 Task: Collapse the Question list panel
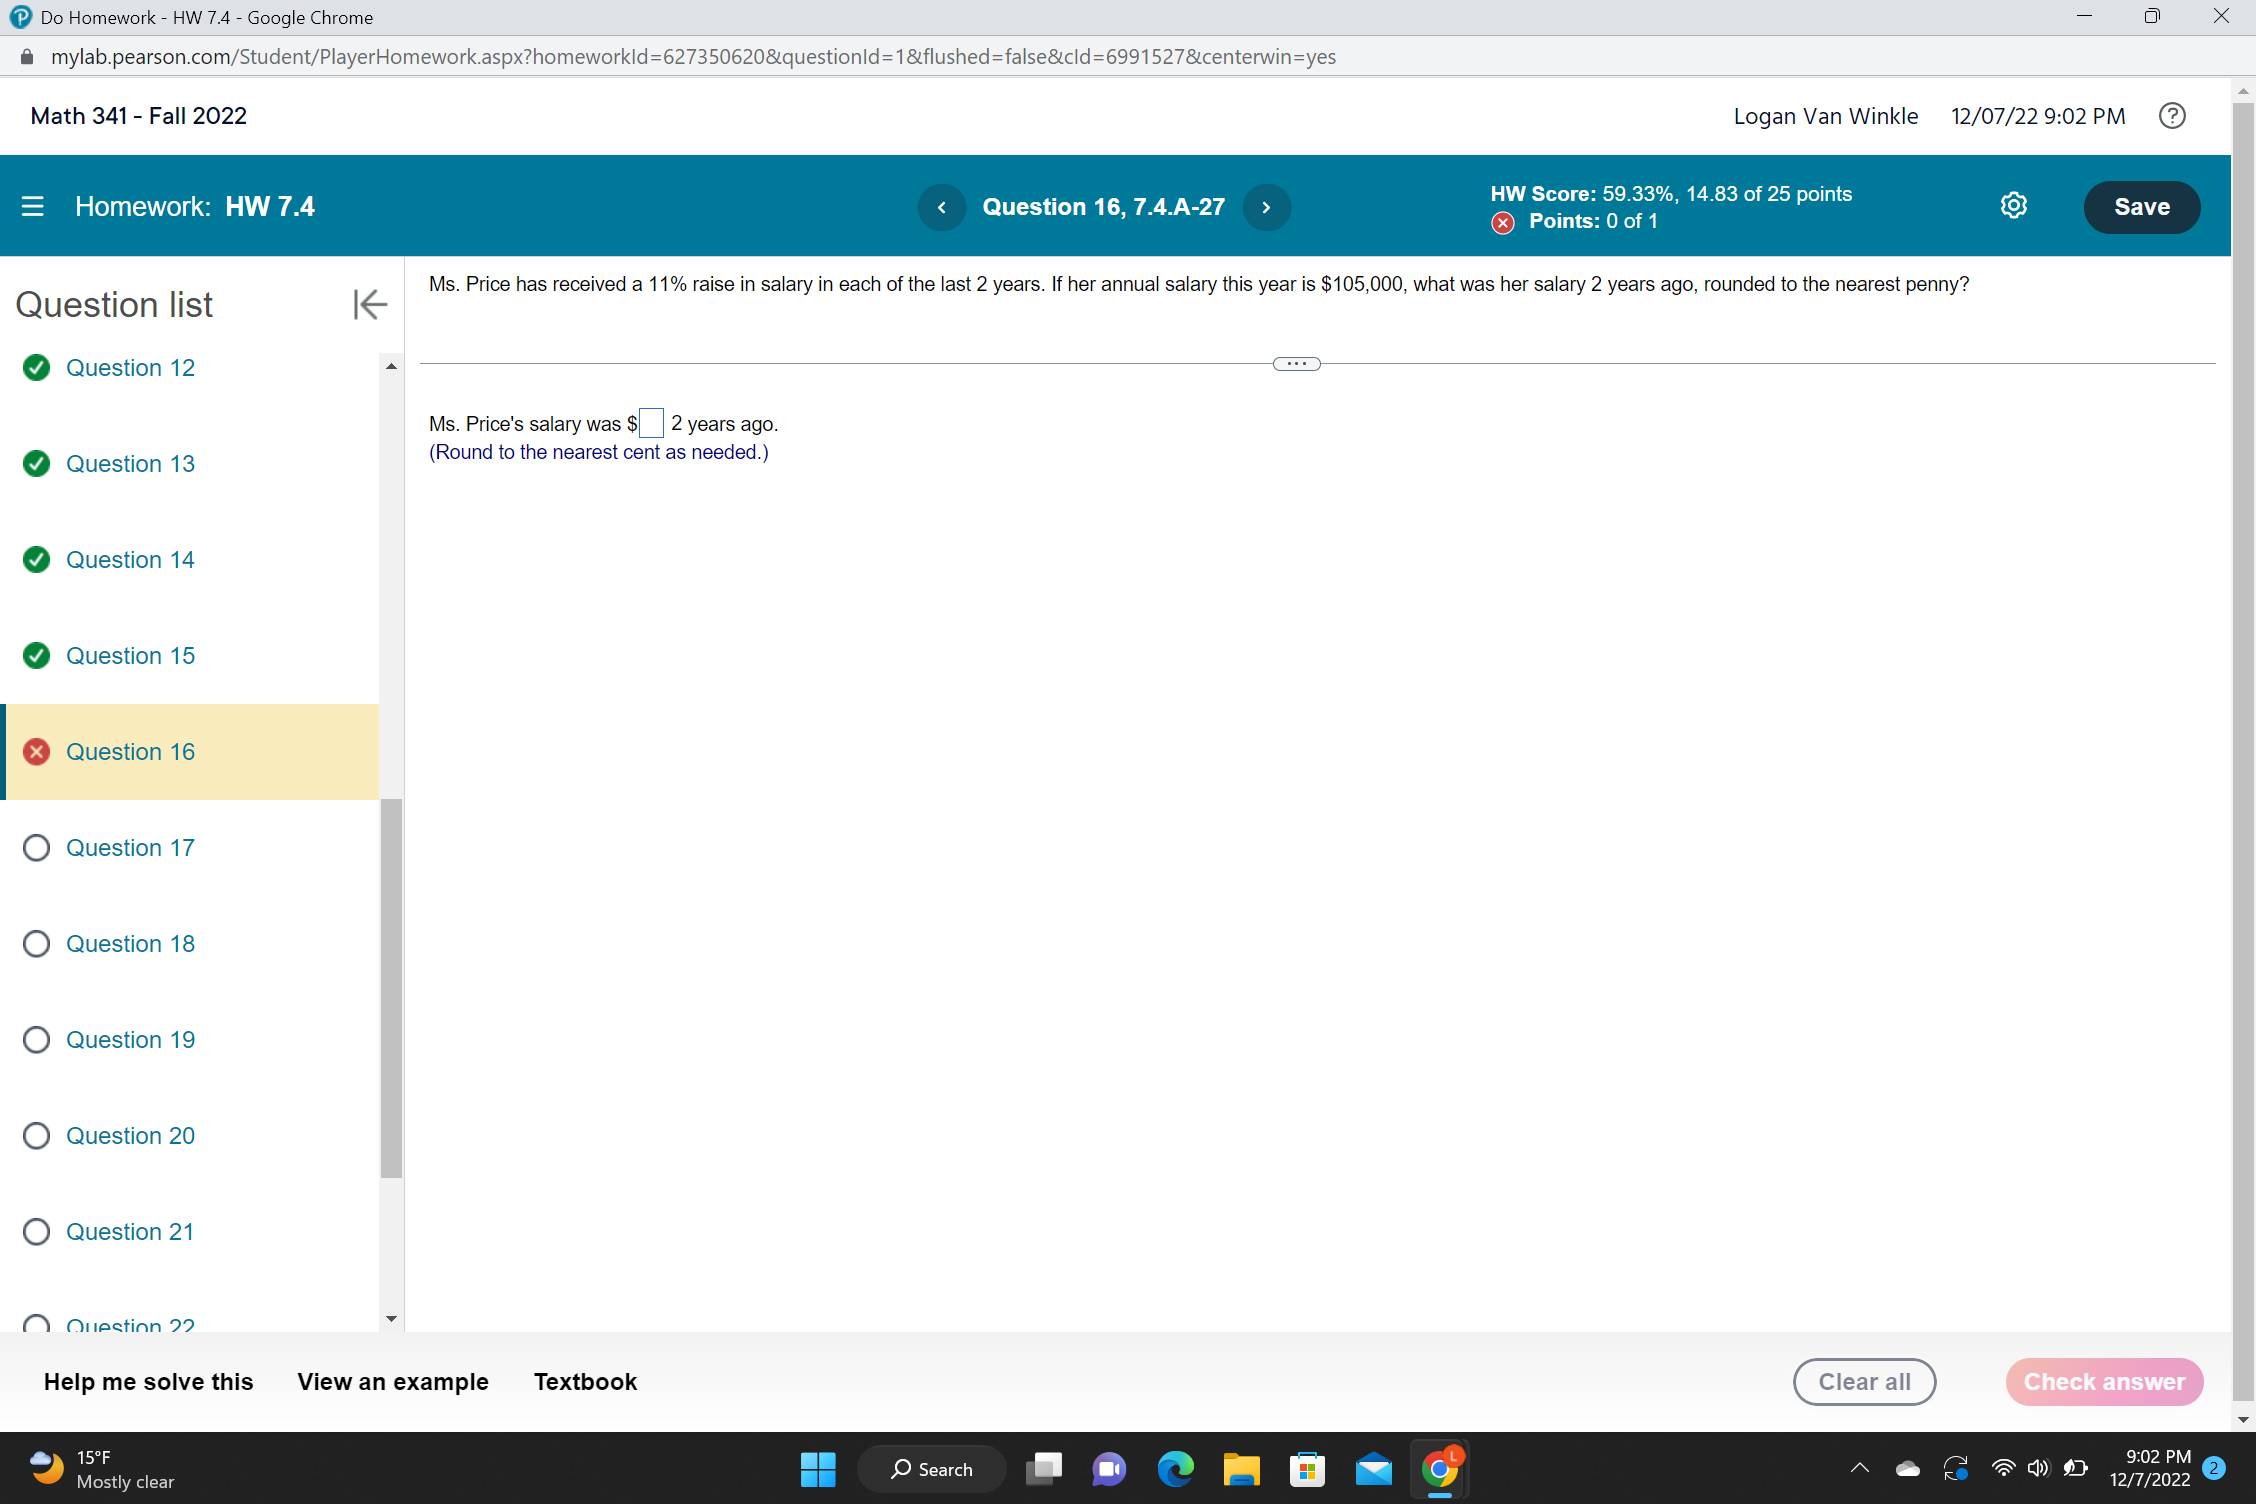click(x=368, y=304)
